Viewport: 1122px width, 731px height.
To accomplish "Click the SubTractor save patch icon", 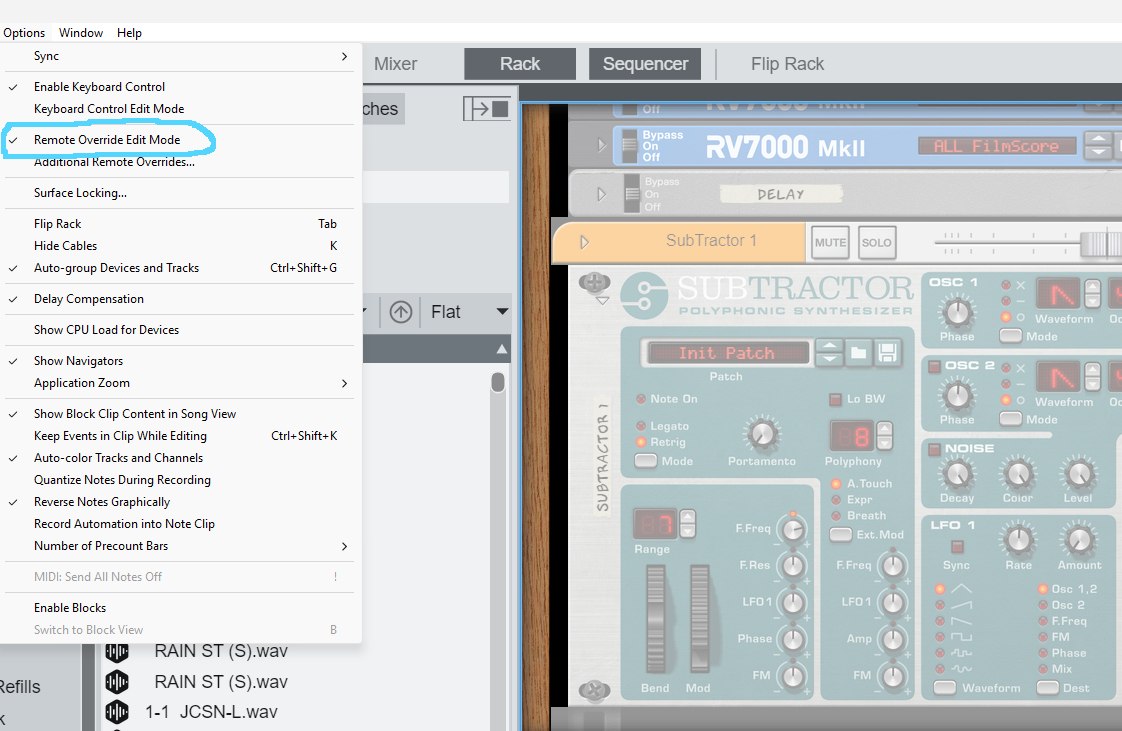I will [887, 353].
